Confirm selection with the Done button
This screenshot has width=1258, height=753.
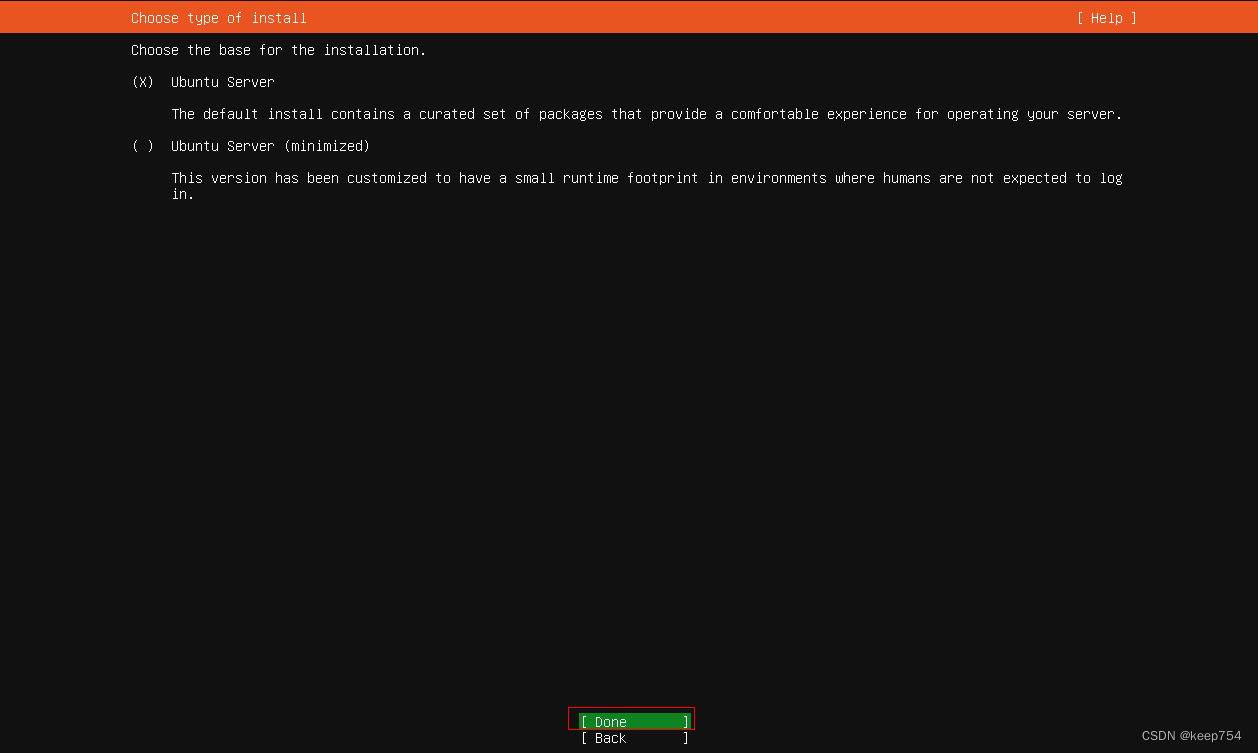(x=635, y=722)
